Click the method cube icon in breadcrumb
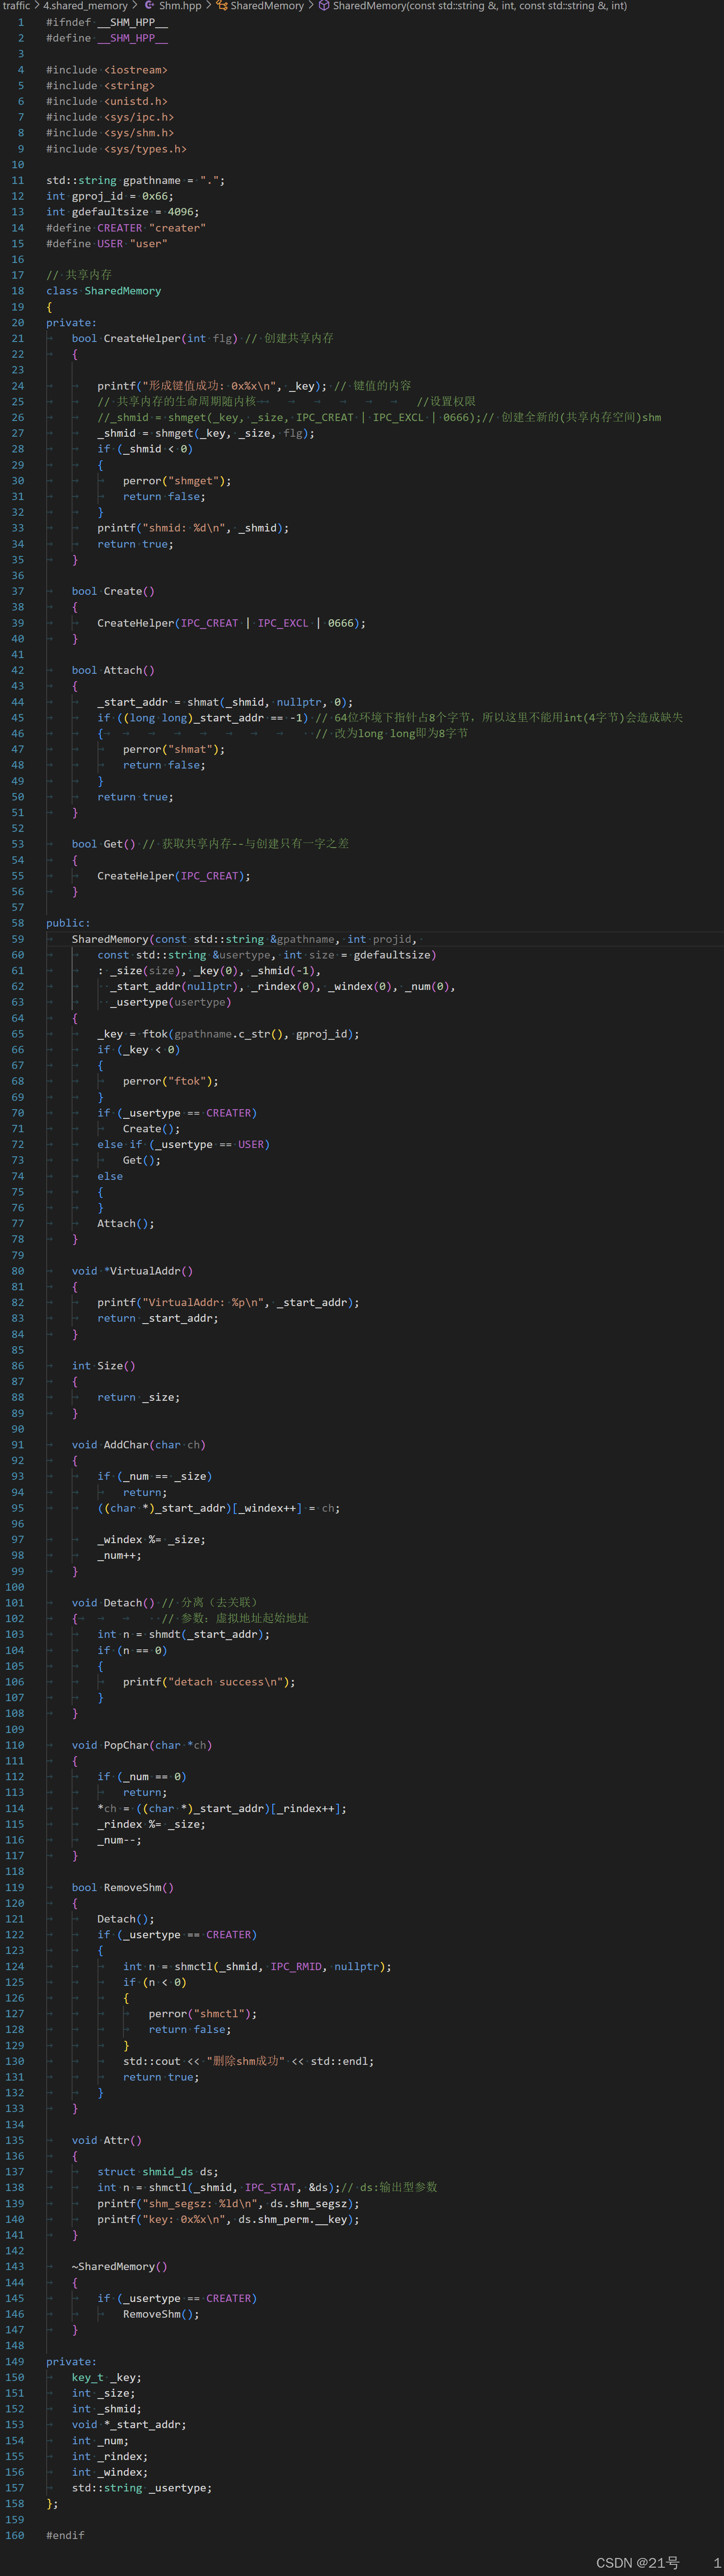 click(x=324, y=6)
